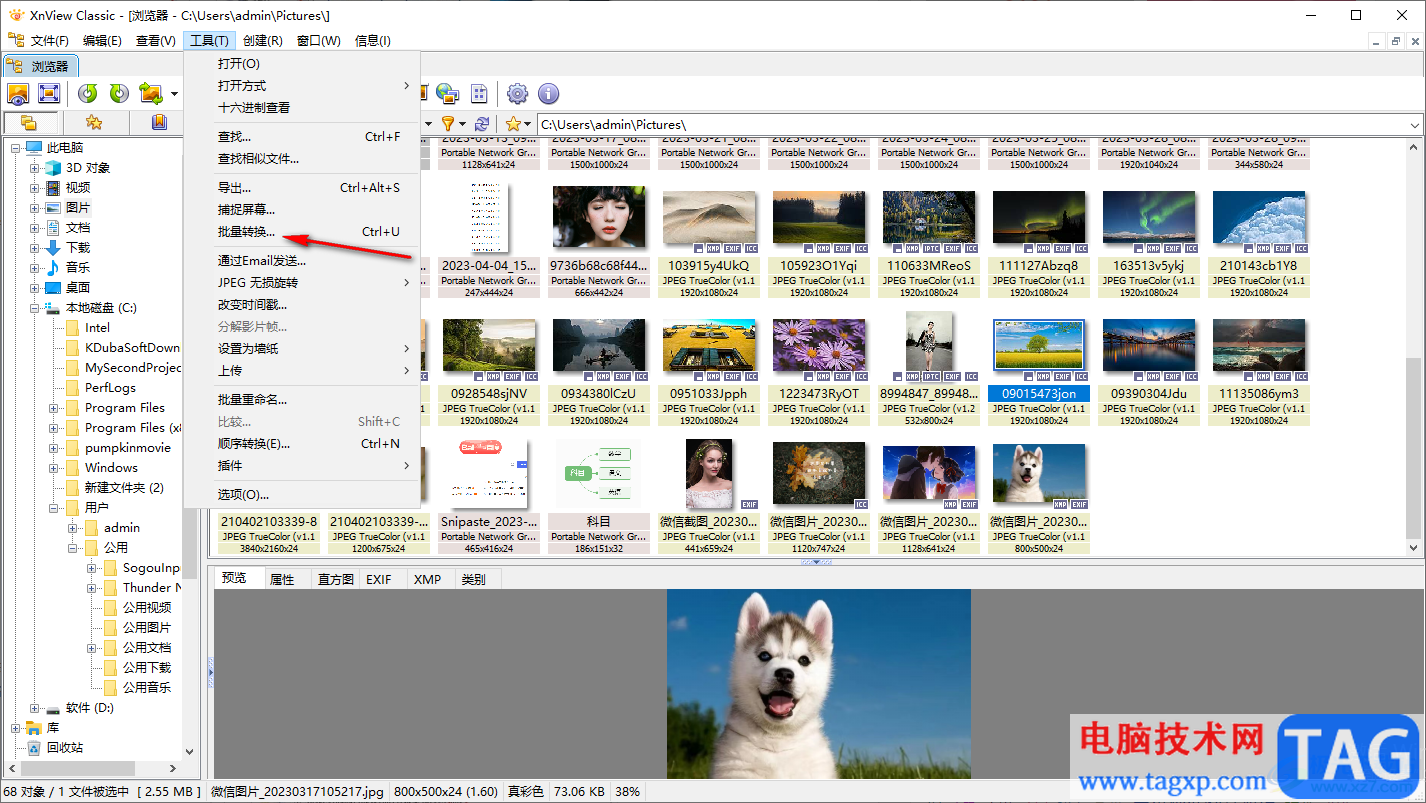The width and height of the screenshot is (1426, 803).
Task: Switch to the EXIF tab
Action: click(x=378, y=579)
